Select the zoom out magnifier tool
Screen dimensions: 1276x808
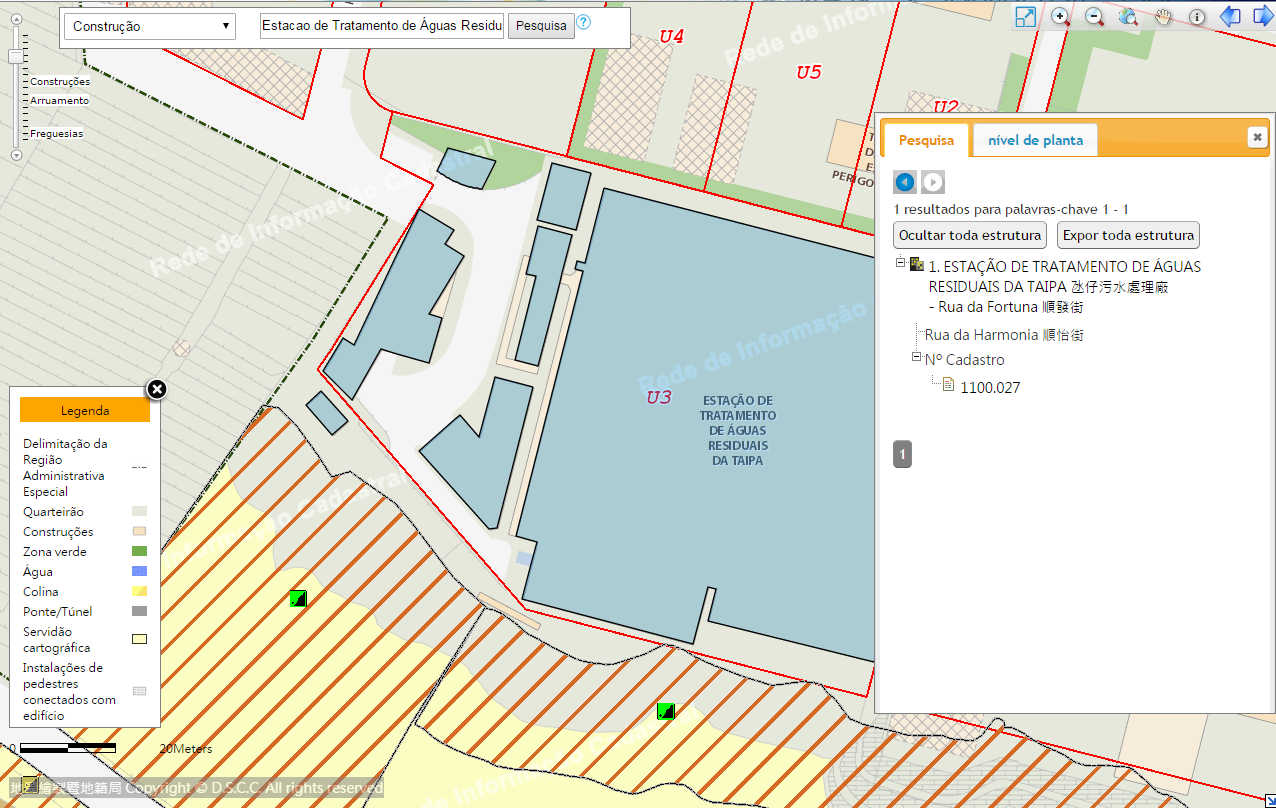coord(1094,17)
